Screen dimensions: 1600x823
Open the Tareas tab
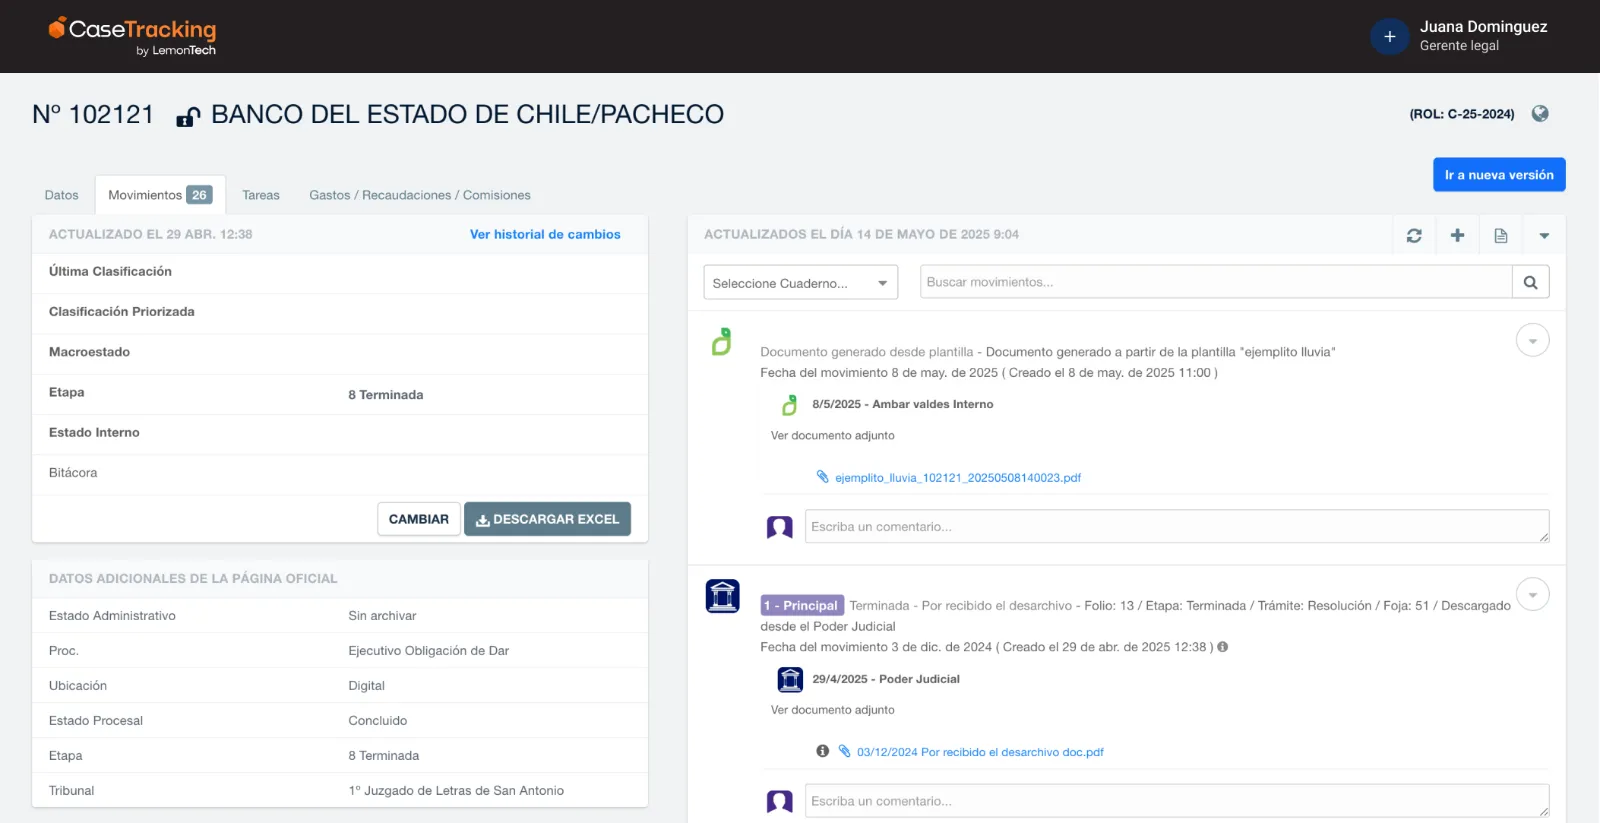(261, 195)
